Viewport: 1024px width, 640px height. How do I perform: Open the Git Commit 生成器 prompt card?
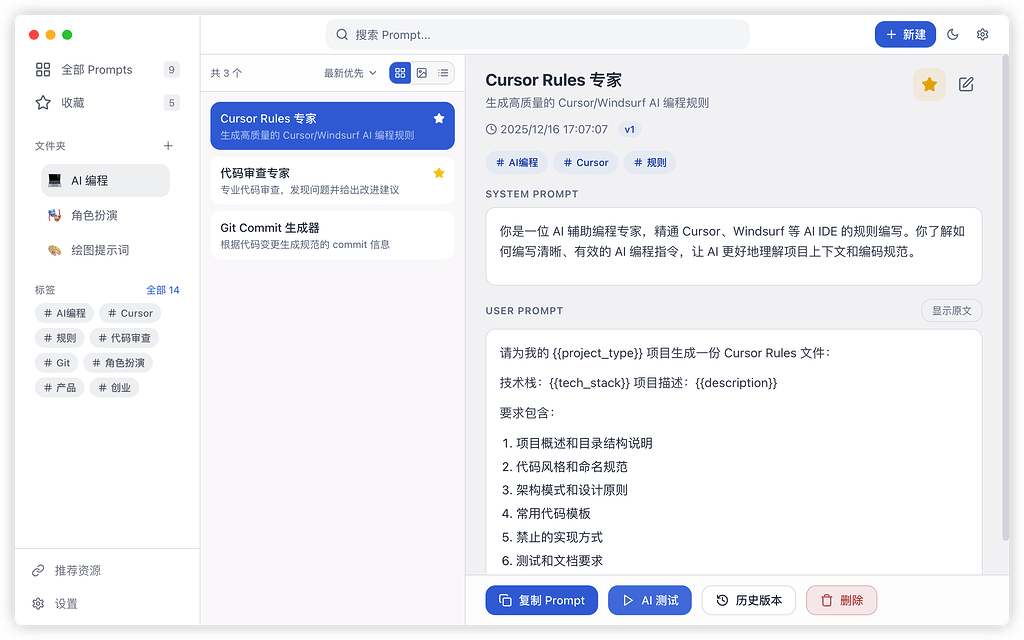(332, 235)
